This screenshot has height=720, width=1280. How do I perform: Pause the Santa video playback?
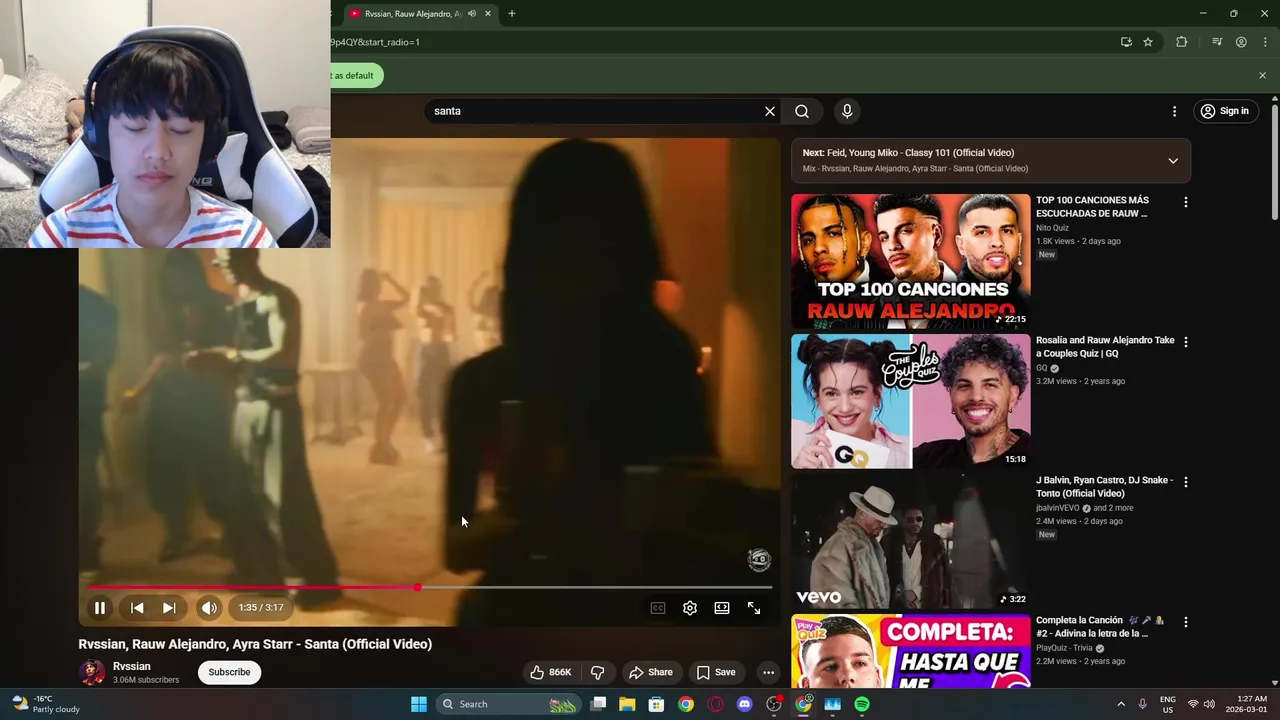tap(100, 608)
